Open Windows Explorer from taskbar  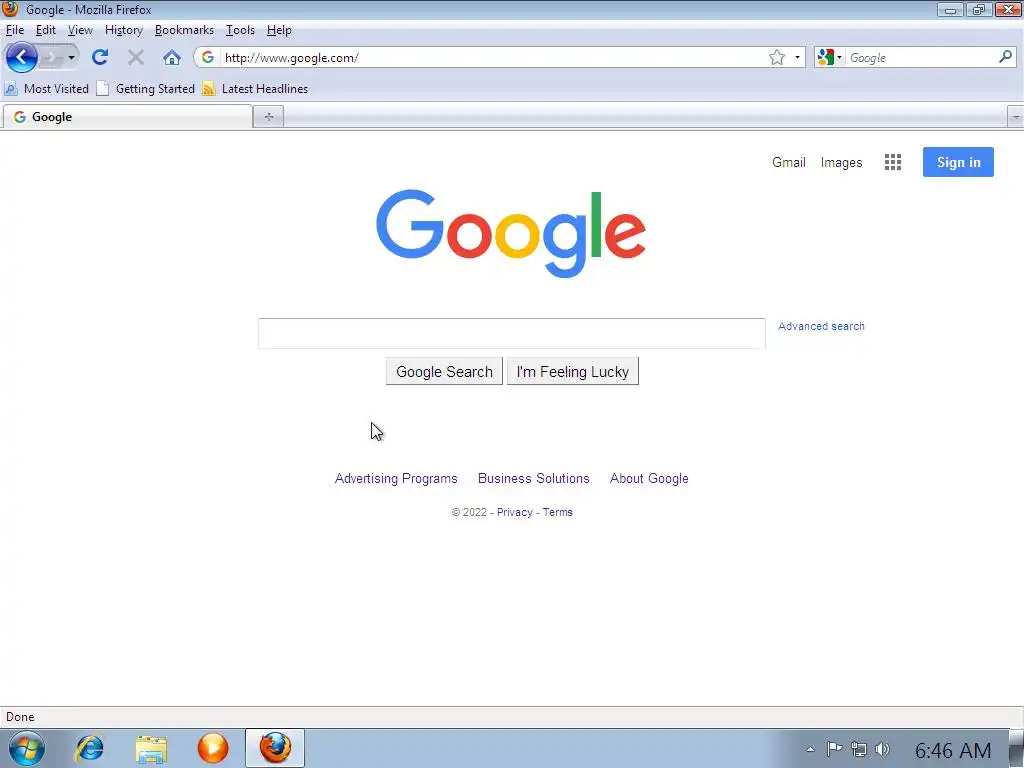pyautogui.click(x=151, y=748)
